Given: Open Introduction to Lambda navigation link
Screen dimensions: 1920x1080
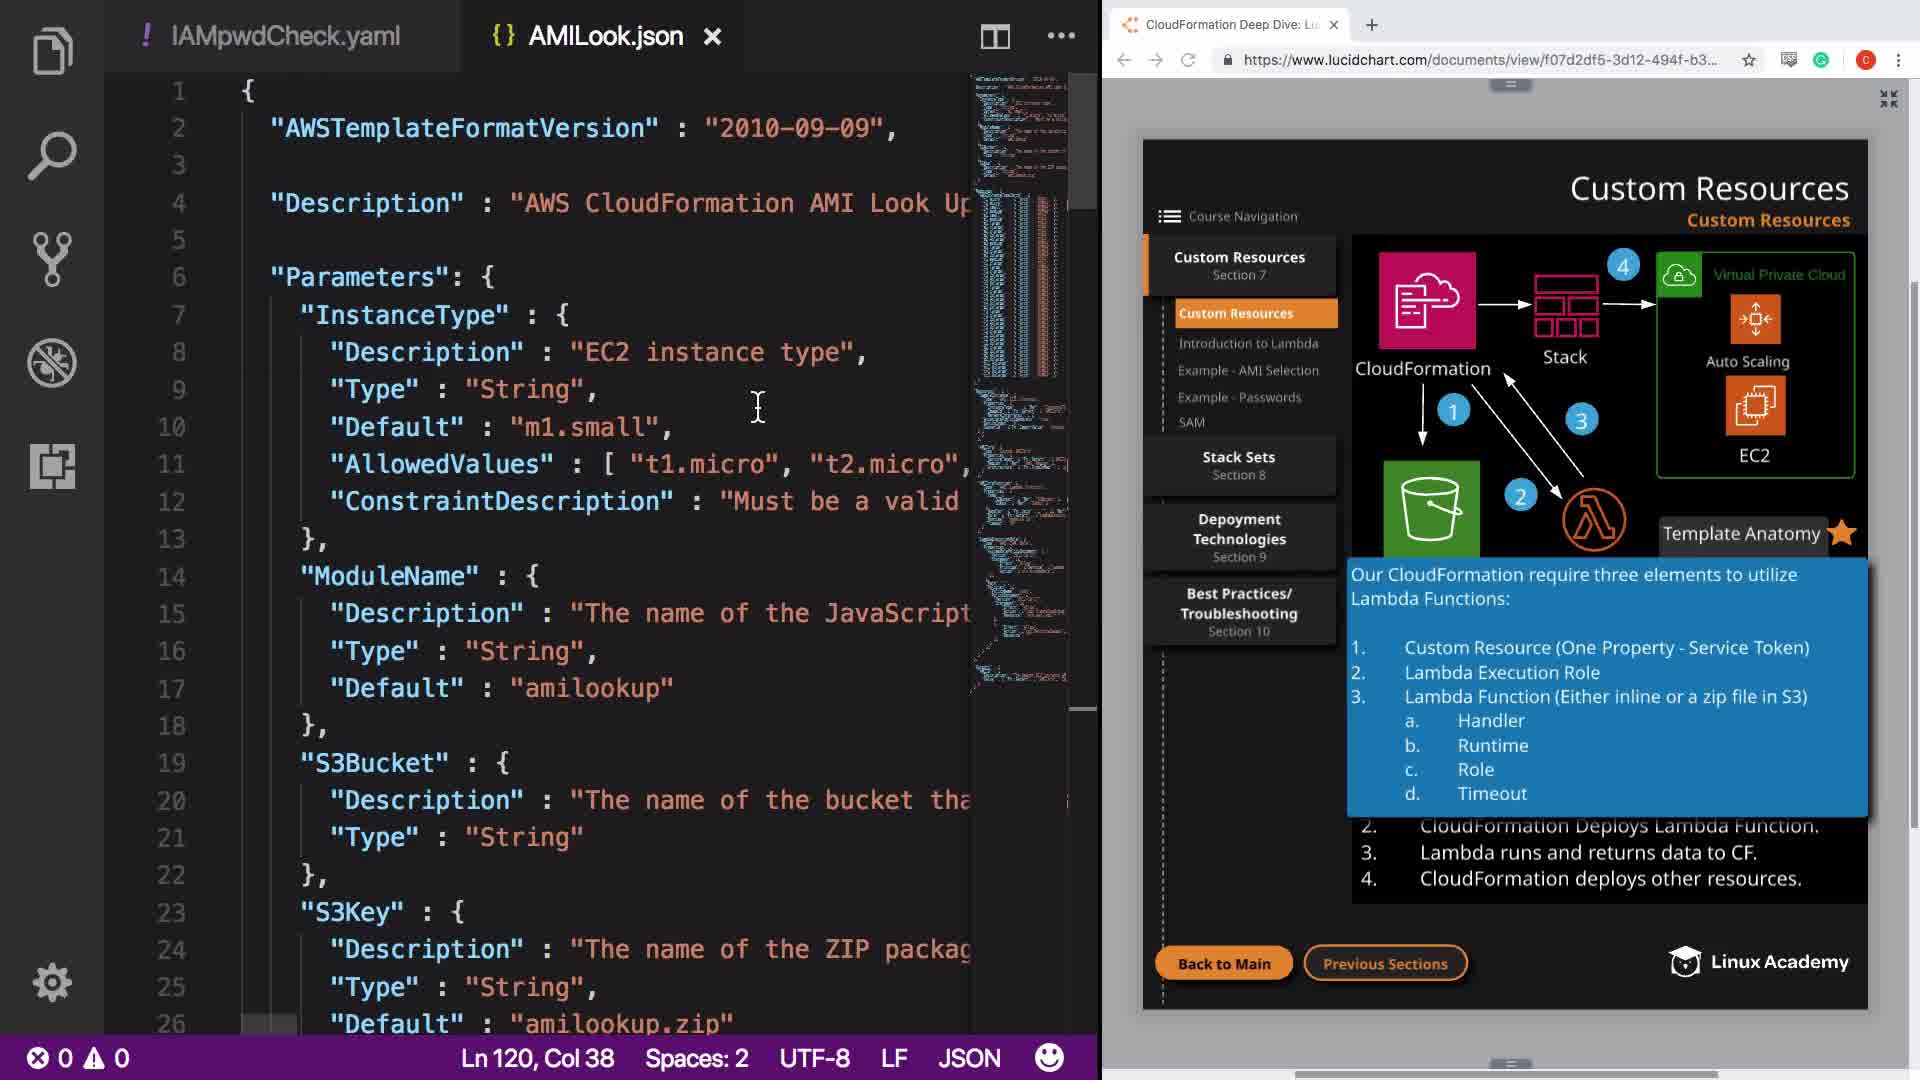Looking at the screenshot, I should (x=1248, y=343).
